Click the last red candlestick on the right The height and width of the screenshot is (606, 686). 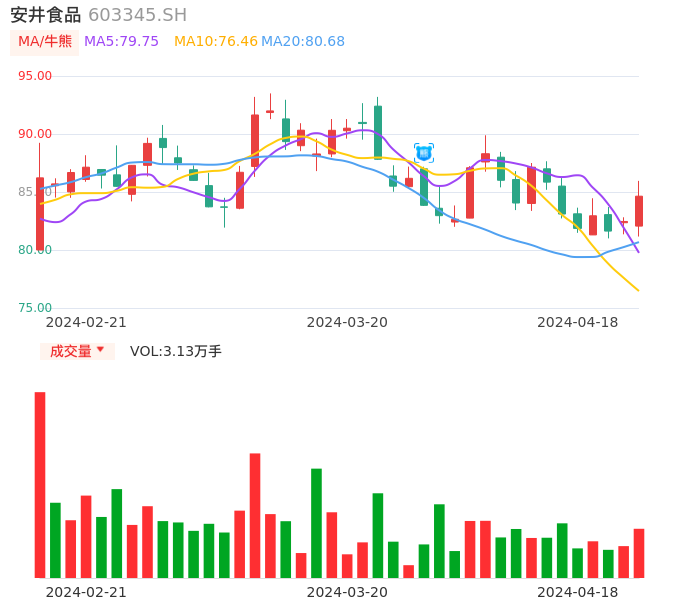click(x=639, y=211)
